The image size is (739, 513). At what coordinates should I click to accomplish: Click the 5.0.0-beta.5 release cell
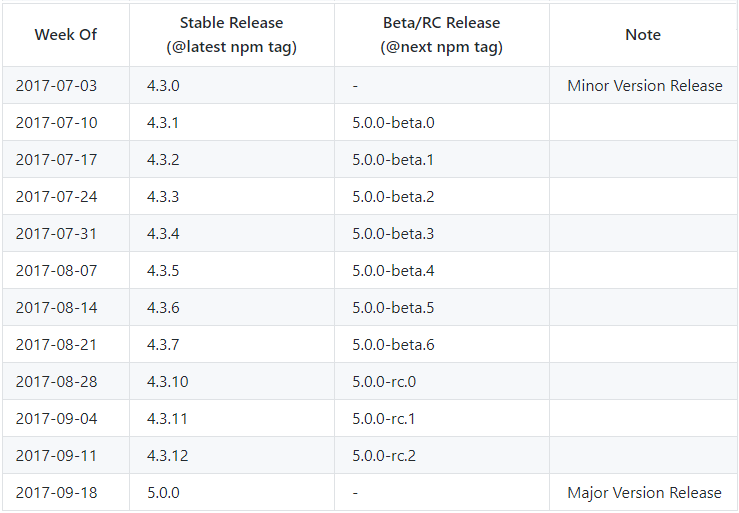coord(393,308)
